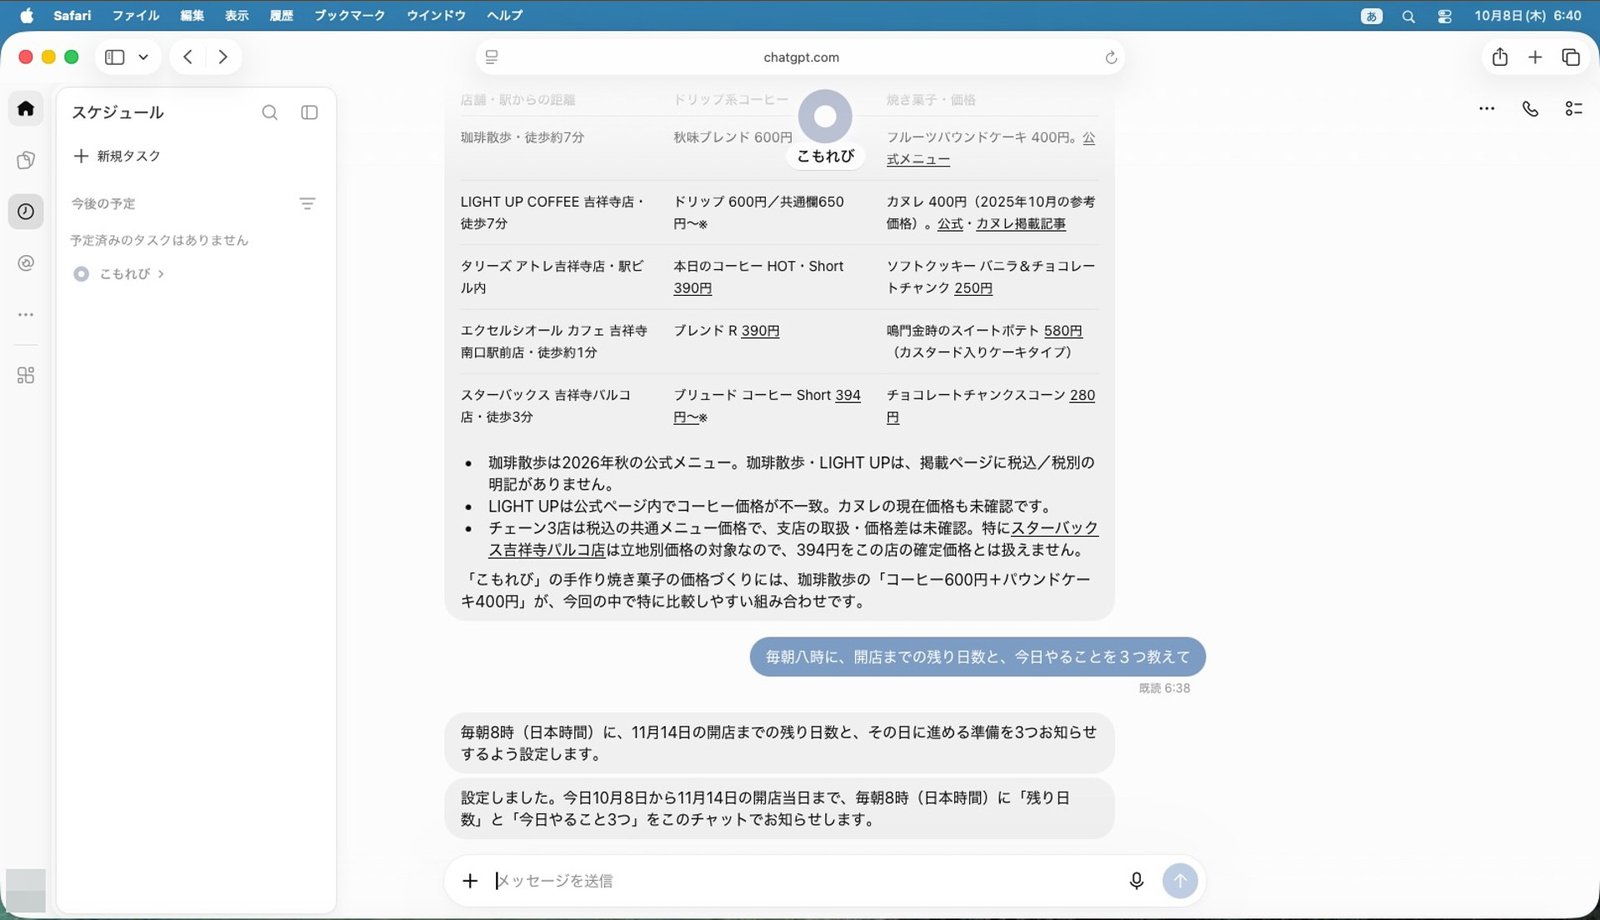The height and width of the screenshot is (920, 1600).
Task: Open the library icon below home
Action: [x=26, y=160]
